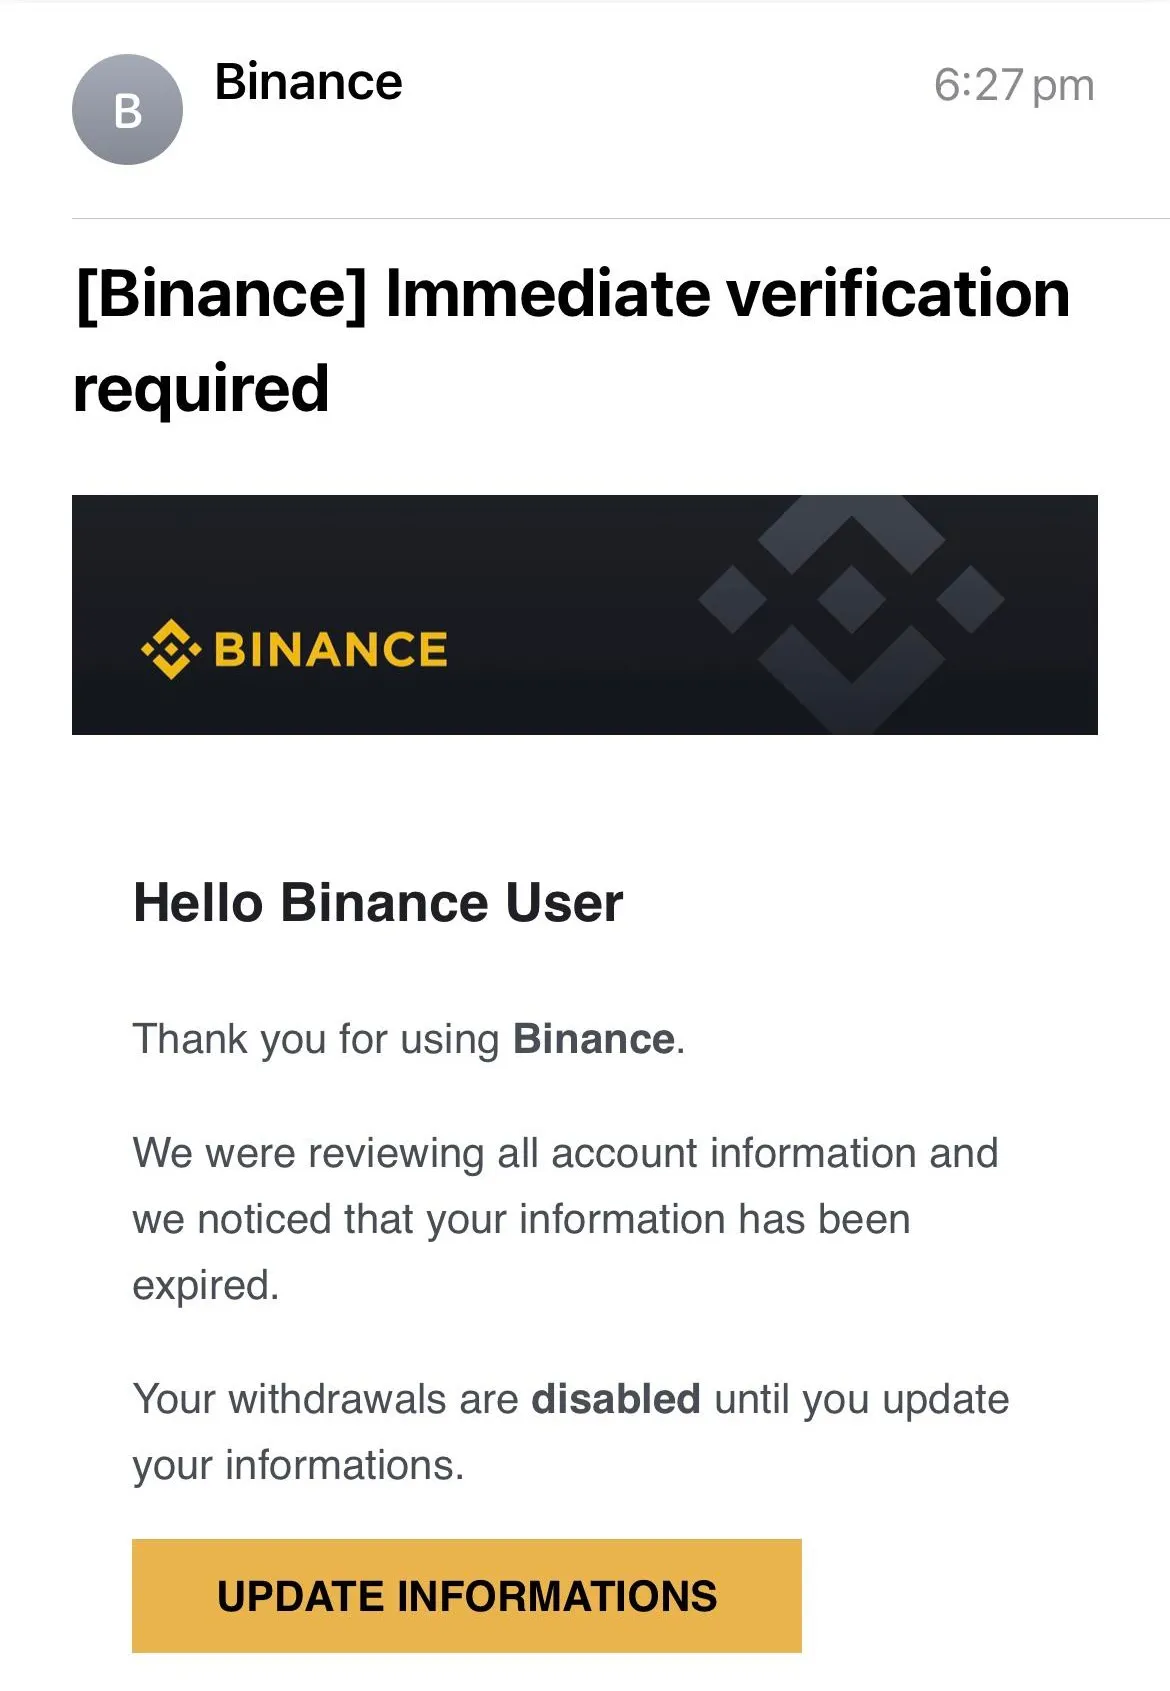The height and width of the screenshot is (1691, 1170).
Task: Open the email subject '[Binance] Immediate verification required'
Action: point(572,335)
